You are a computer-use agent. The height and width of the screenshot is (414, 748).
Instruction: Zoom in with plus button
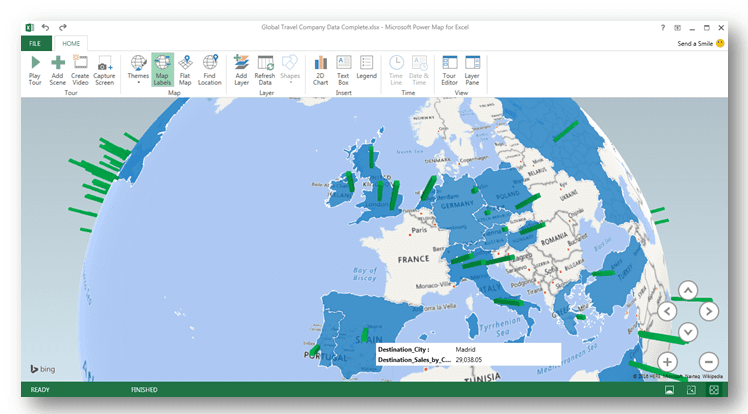[667, 362]
